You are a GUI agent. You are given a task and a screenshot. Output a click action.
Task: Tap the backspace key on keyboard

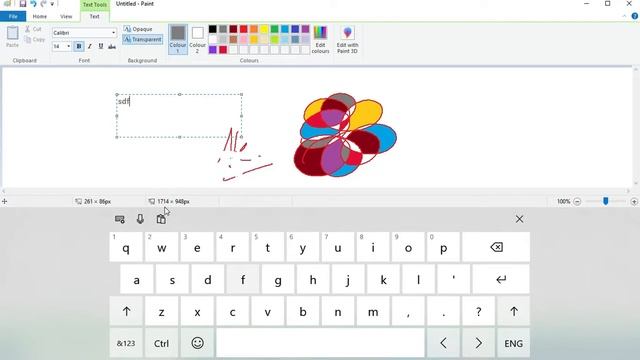tap(496, 247)
